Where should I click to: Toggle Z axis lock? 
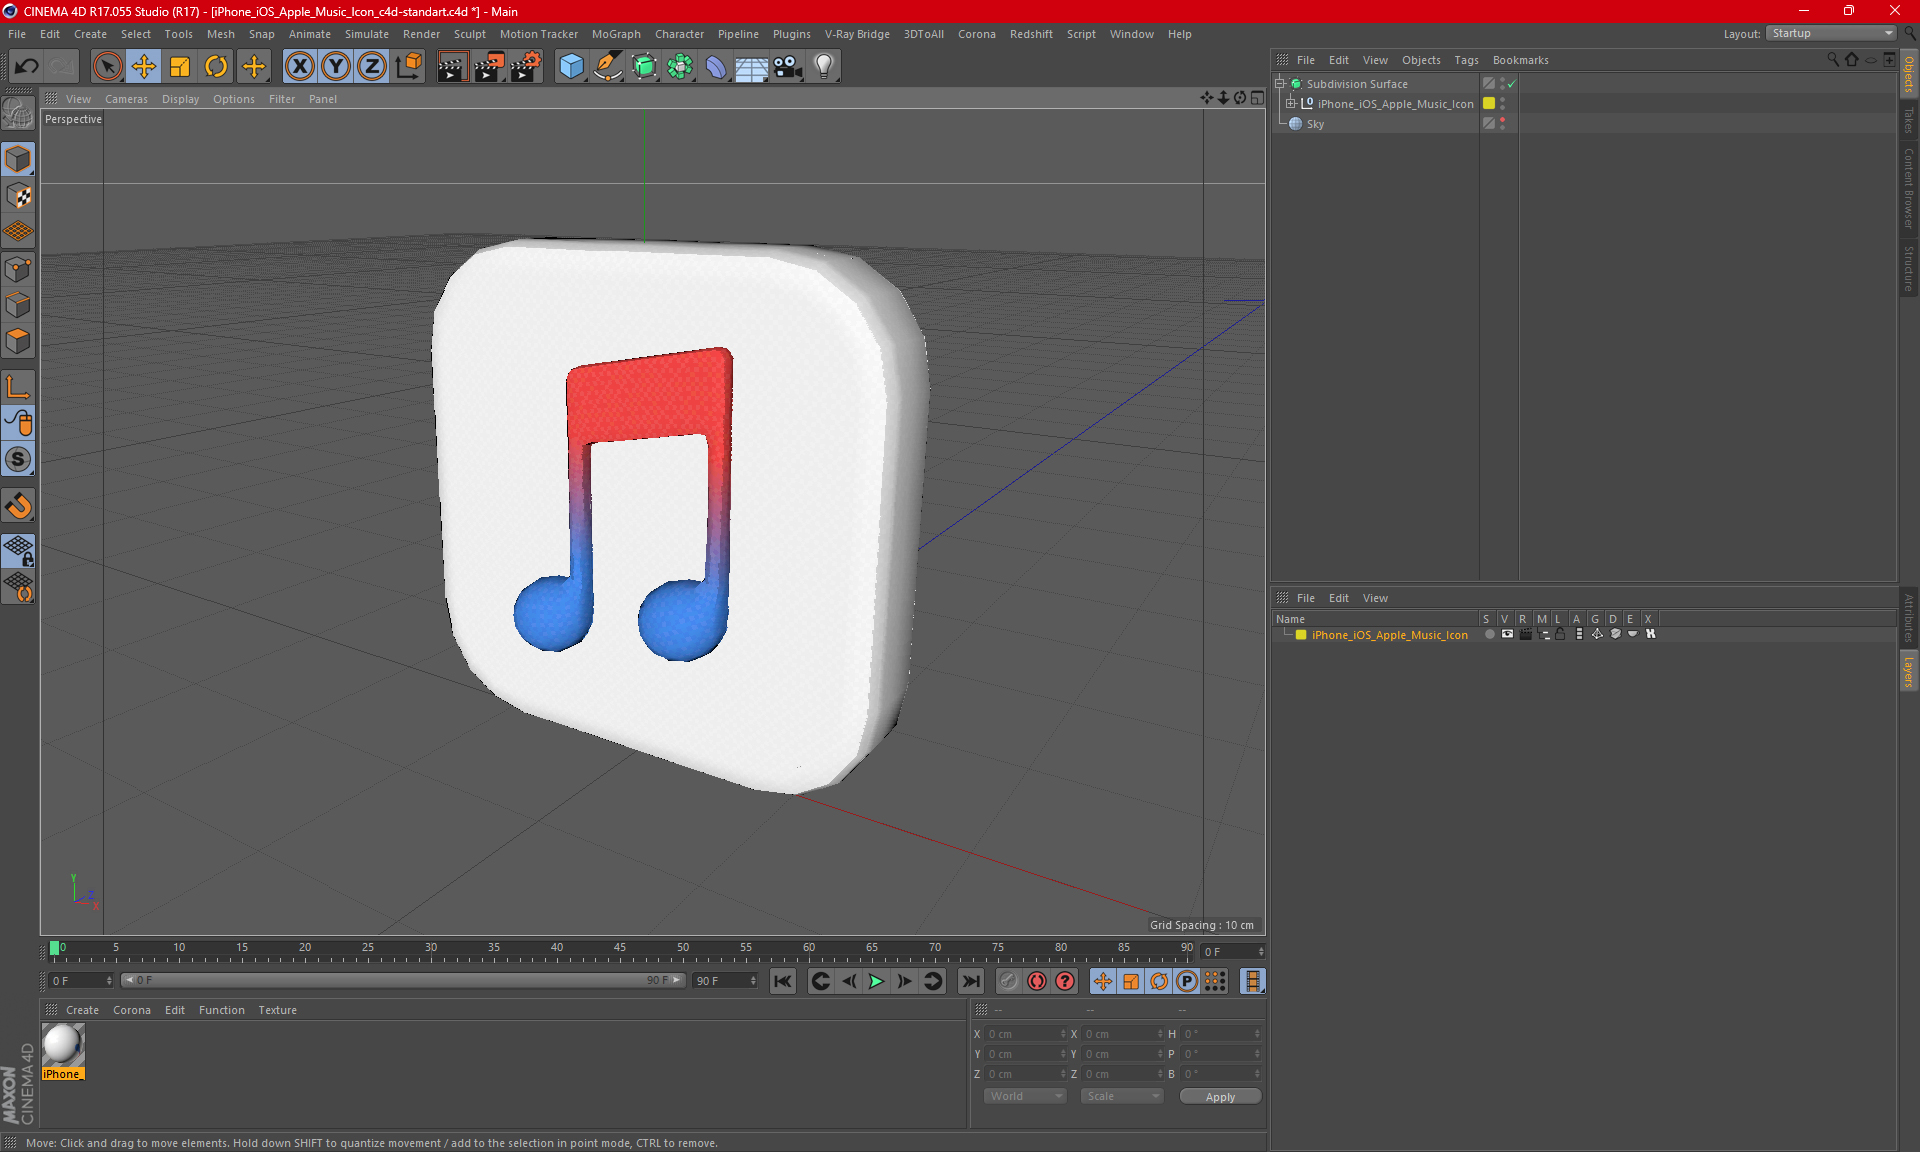tap(372, 67)
